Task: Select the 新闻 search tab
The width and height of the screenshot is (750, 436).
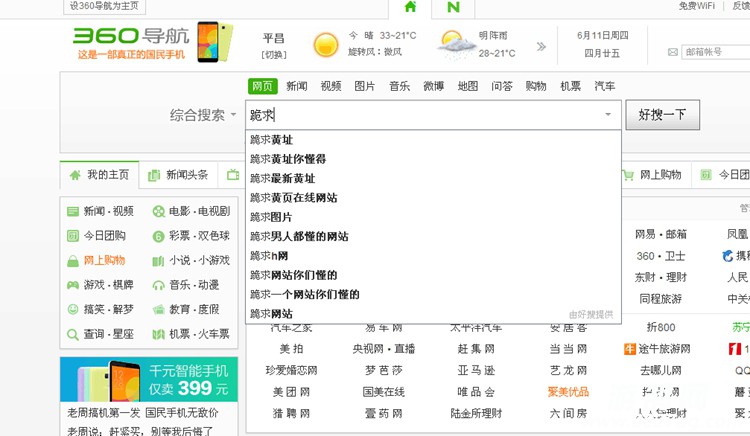Action: pos(297,86)
